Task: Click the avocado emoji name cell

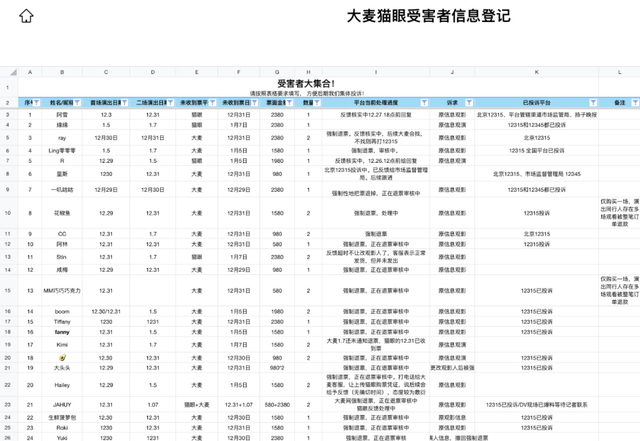Action: [62, 358]
